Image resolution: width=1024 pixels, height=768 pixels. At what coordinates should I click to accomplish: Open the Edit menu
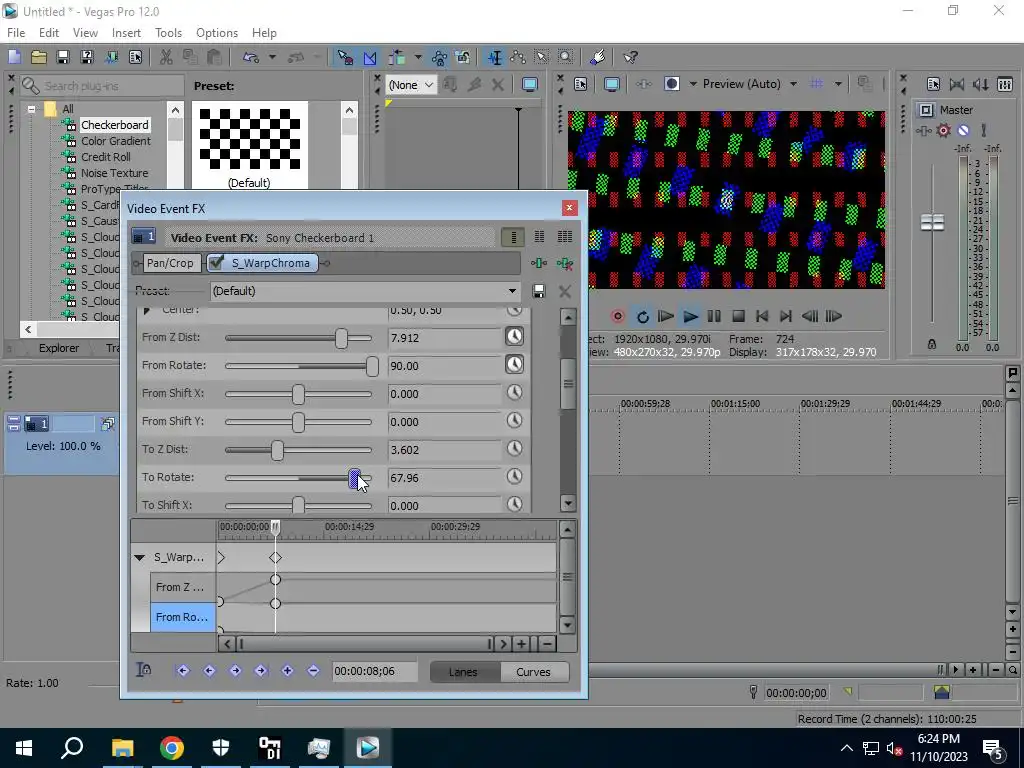[x=48, y=33]
